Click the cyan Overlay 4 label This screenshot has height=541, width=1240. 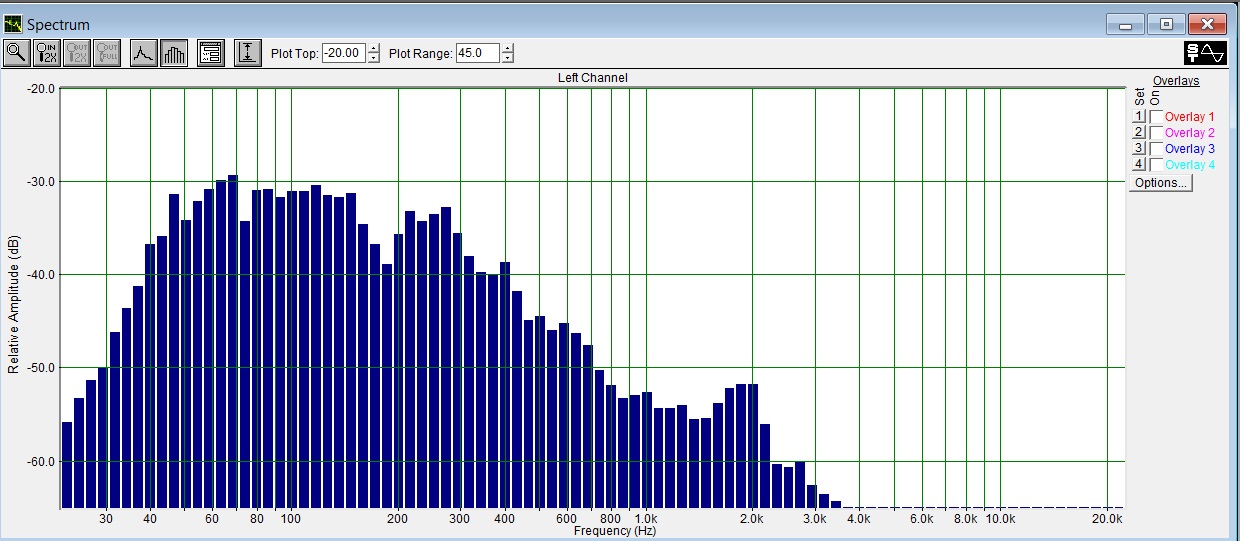point(1189,165)
